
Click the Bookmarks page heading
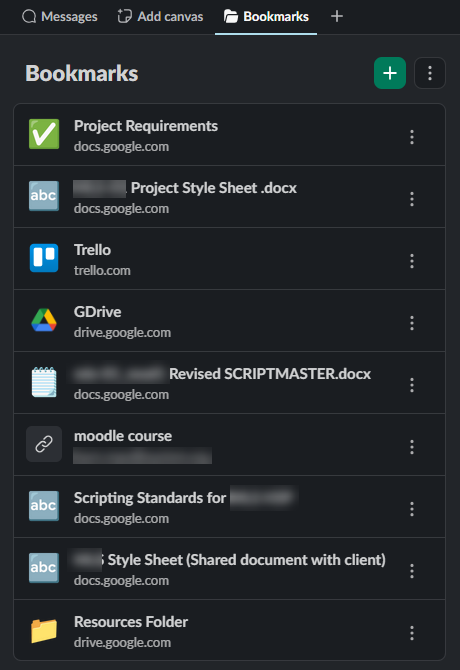click(x=82, y=73)
